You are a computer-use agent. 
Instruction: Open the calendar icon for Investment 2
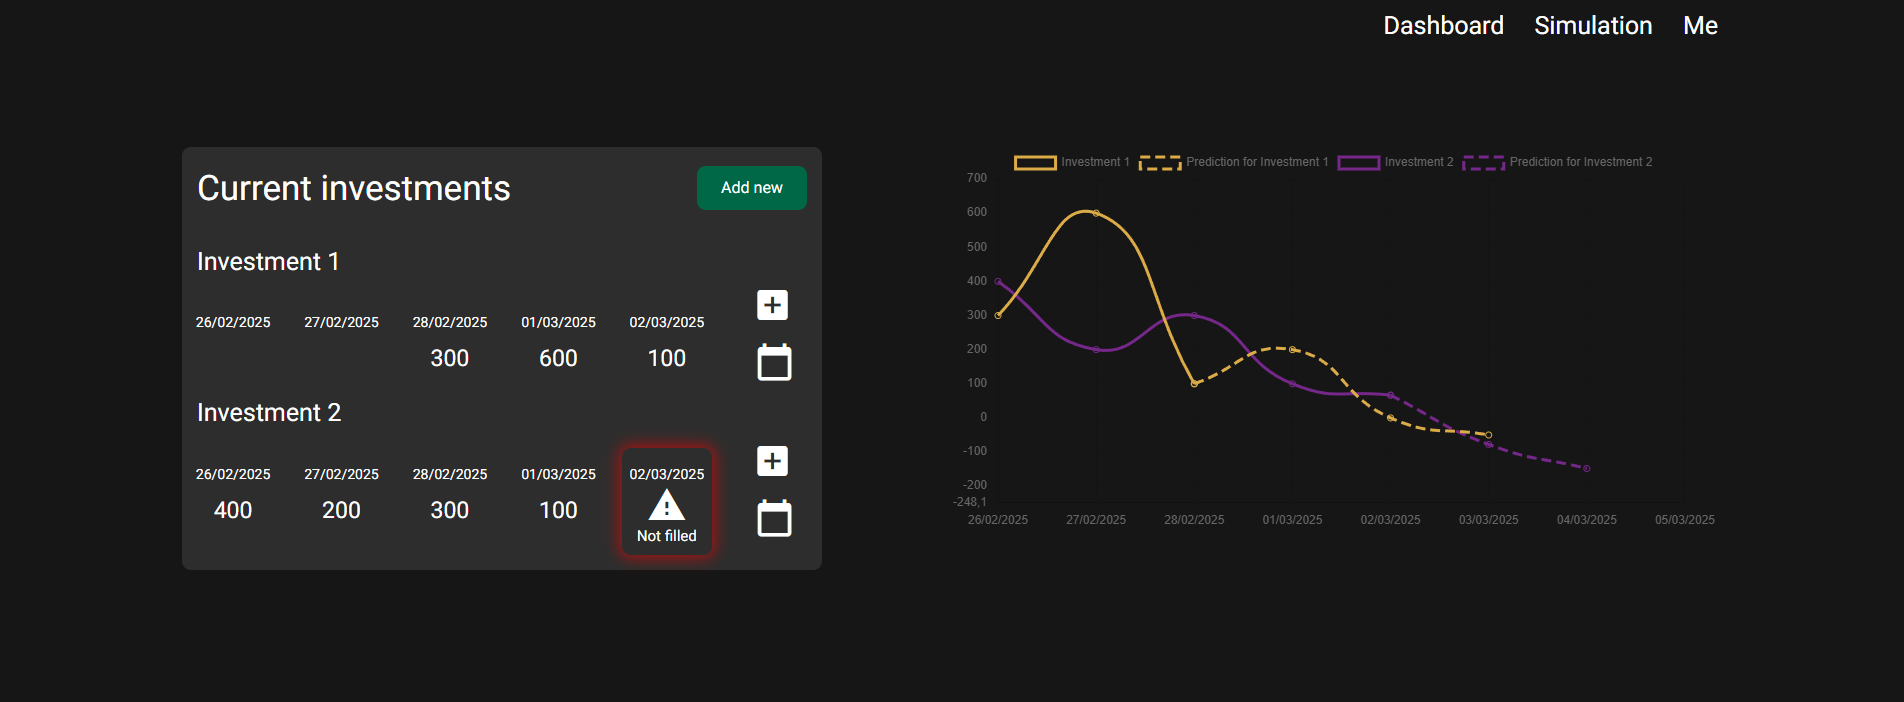pos(774,518)
